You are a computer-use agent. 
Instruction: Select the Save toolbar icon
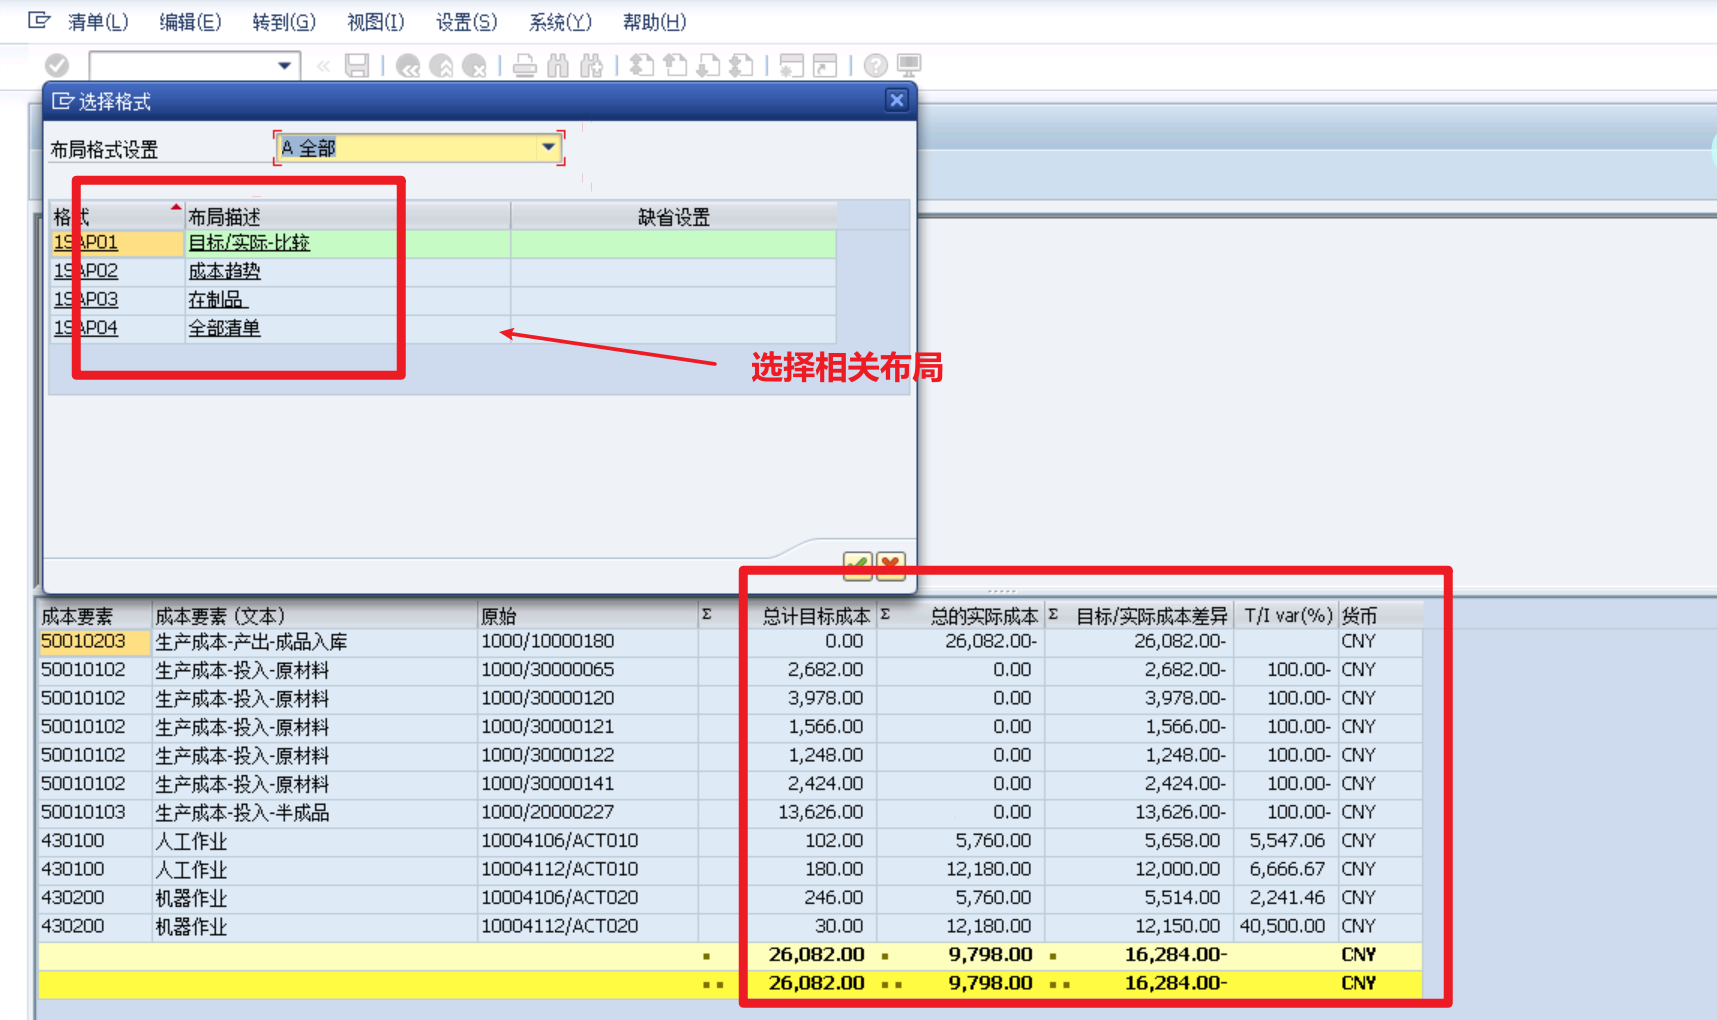point(356,66)
